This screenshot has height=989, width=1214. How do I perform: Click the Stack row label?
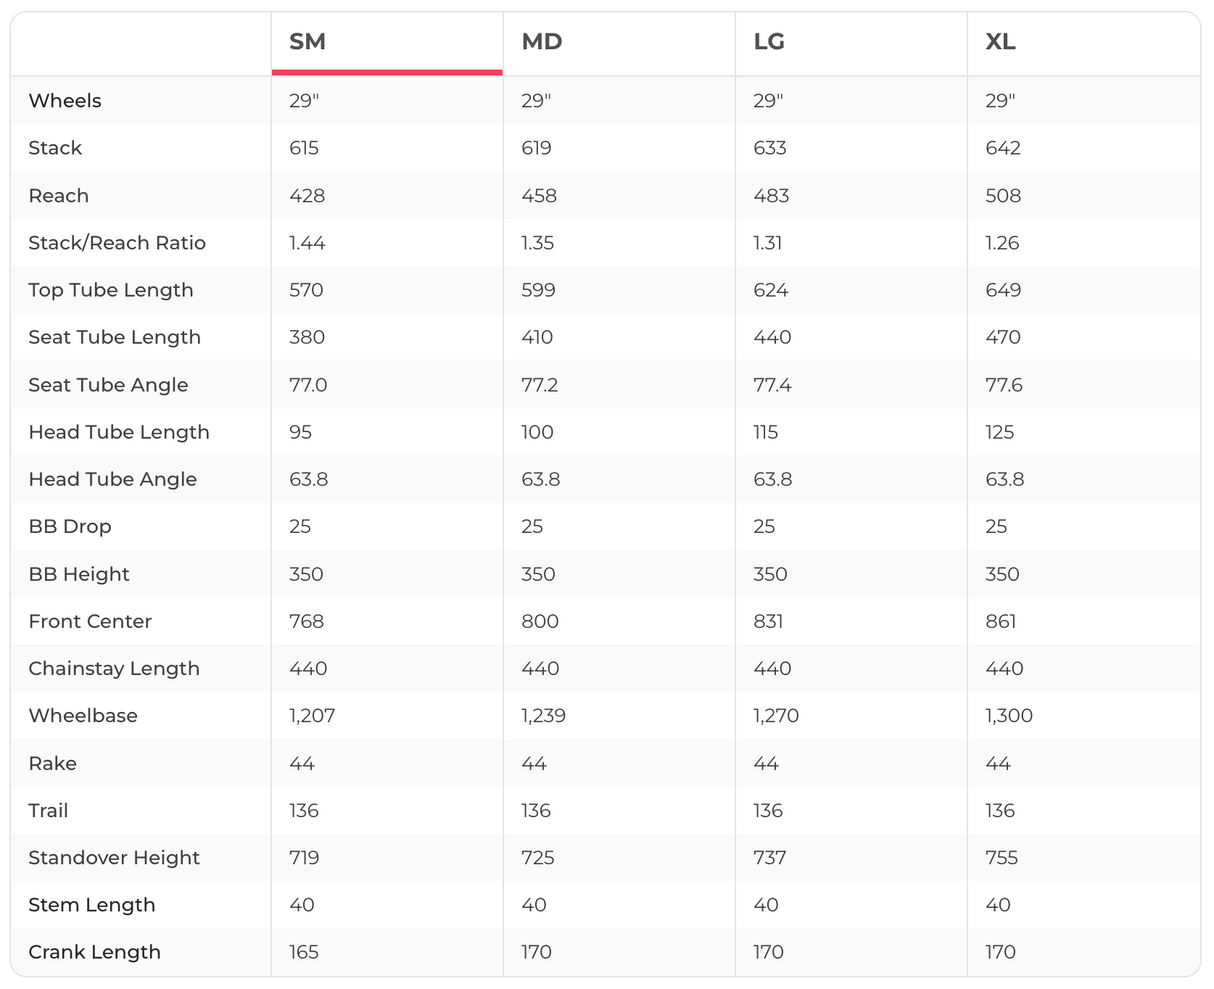55,148
